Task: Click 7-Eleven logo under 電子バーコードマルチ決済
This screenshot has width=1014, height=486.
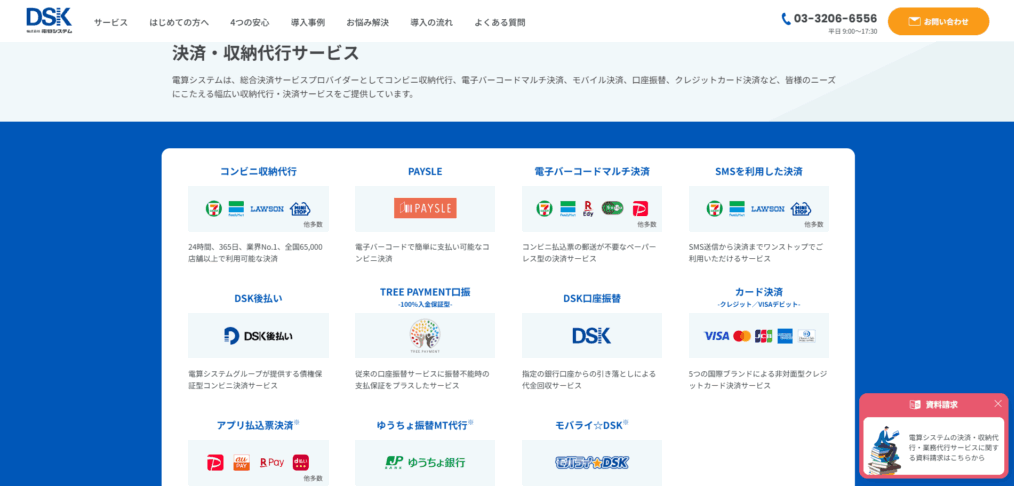Action: [545, 208]
